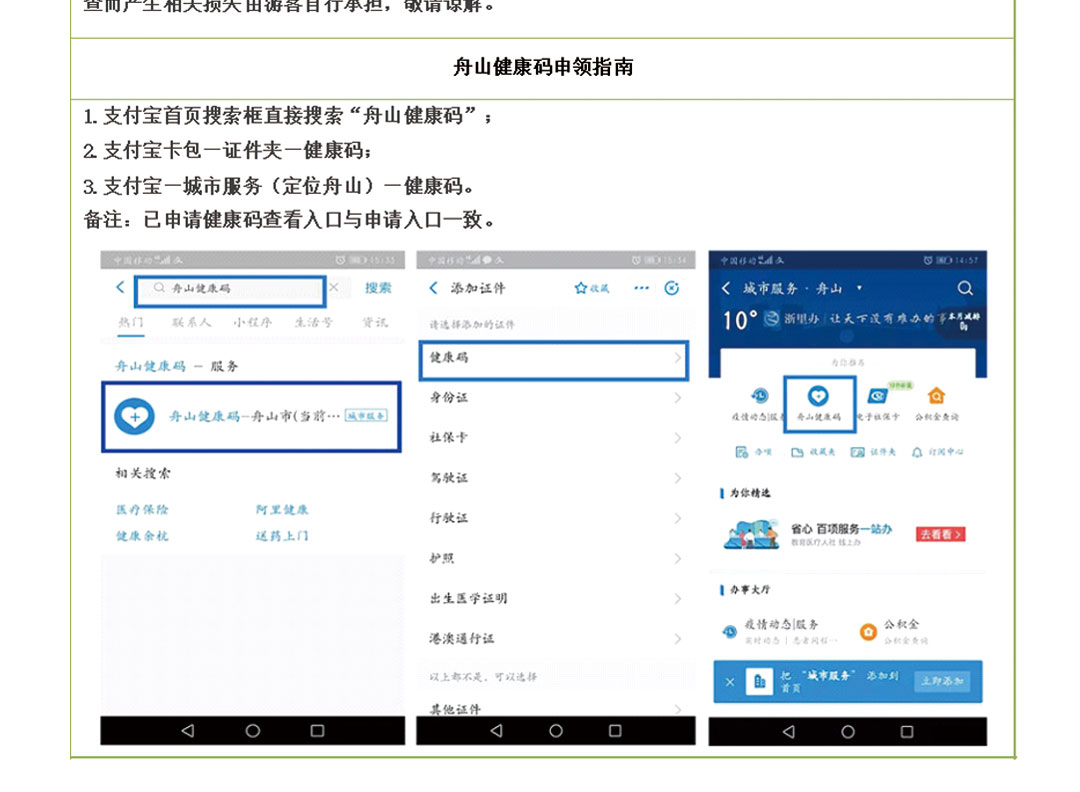Tap the 收藏夹 folder shortcut
Screen dimensions: 1080x792
click(x=813, y=452)
